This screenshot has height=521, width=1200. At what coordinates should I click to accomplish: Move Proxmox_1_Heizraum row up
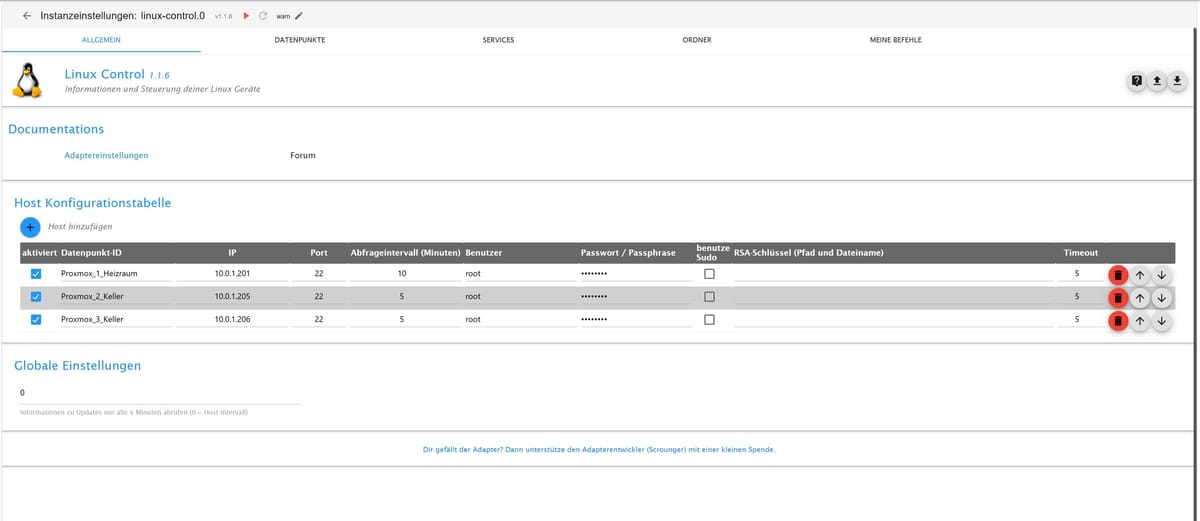pyautogui.click(x=1140, y=274)
